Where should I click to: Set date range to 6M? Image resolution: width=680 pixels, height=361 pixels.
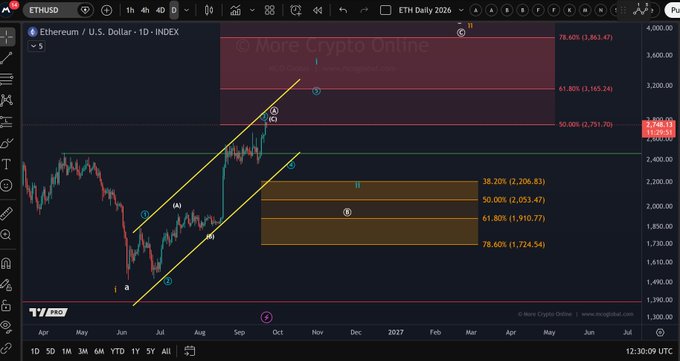99,351
